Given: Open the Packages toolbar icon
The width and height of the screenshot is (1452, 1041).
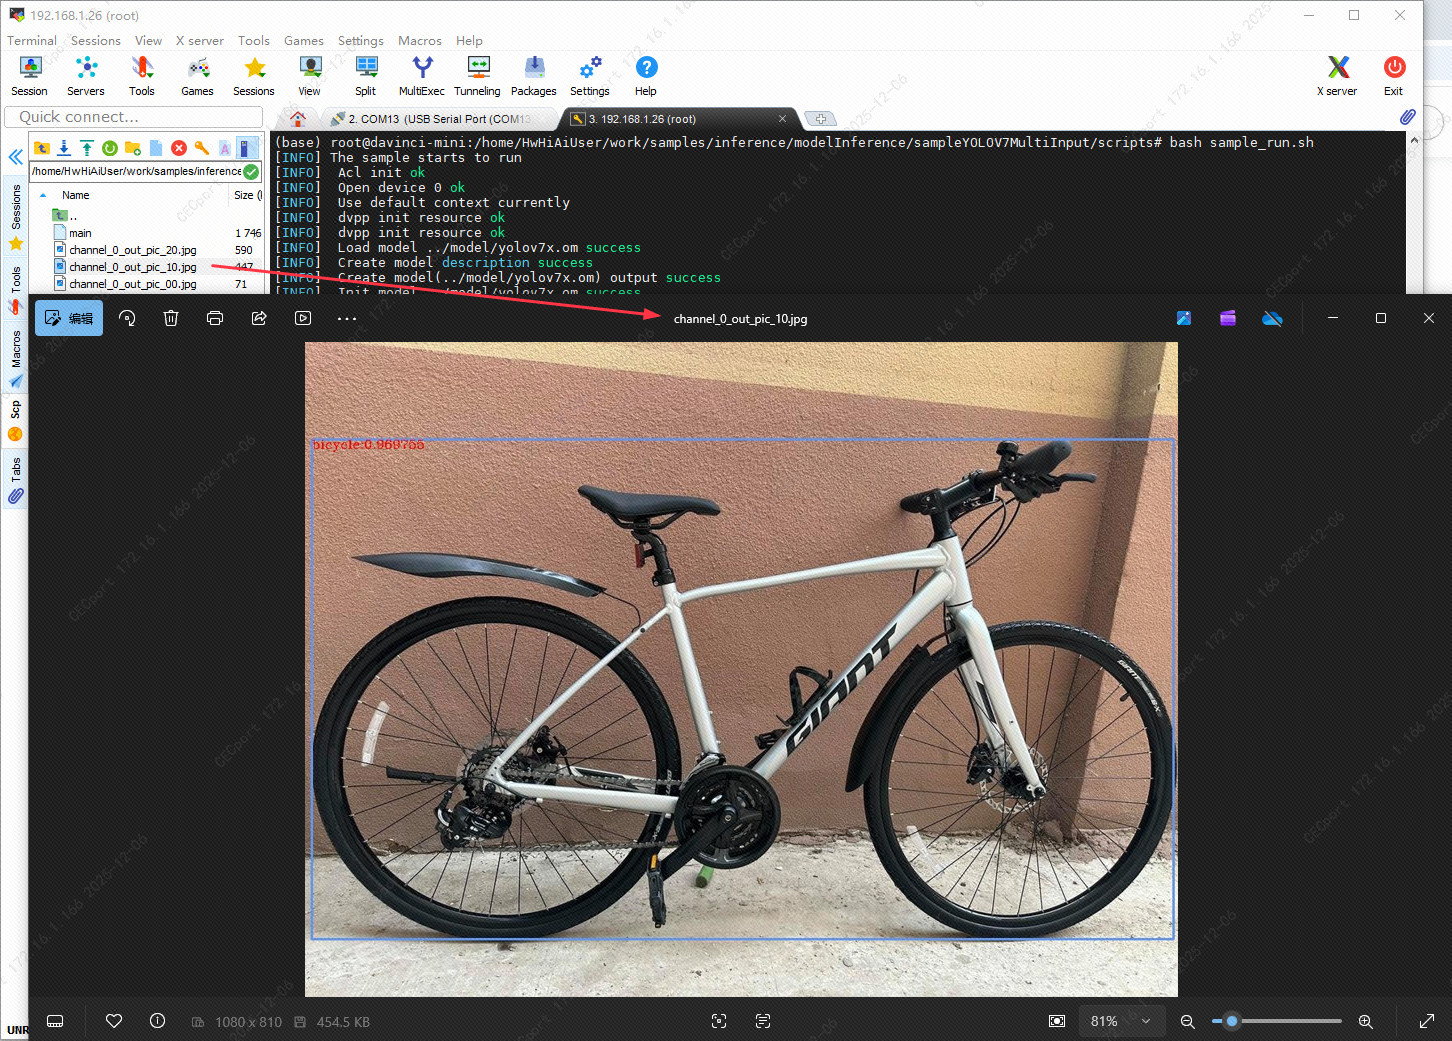Looking at the screenshot, I should 534,76.
